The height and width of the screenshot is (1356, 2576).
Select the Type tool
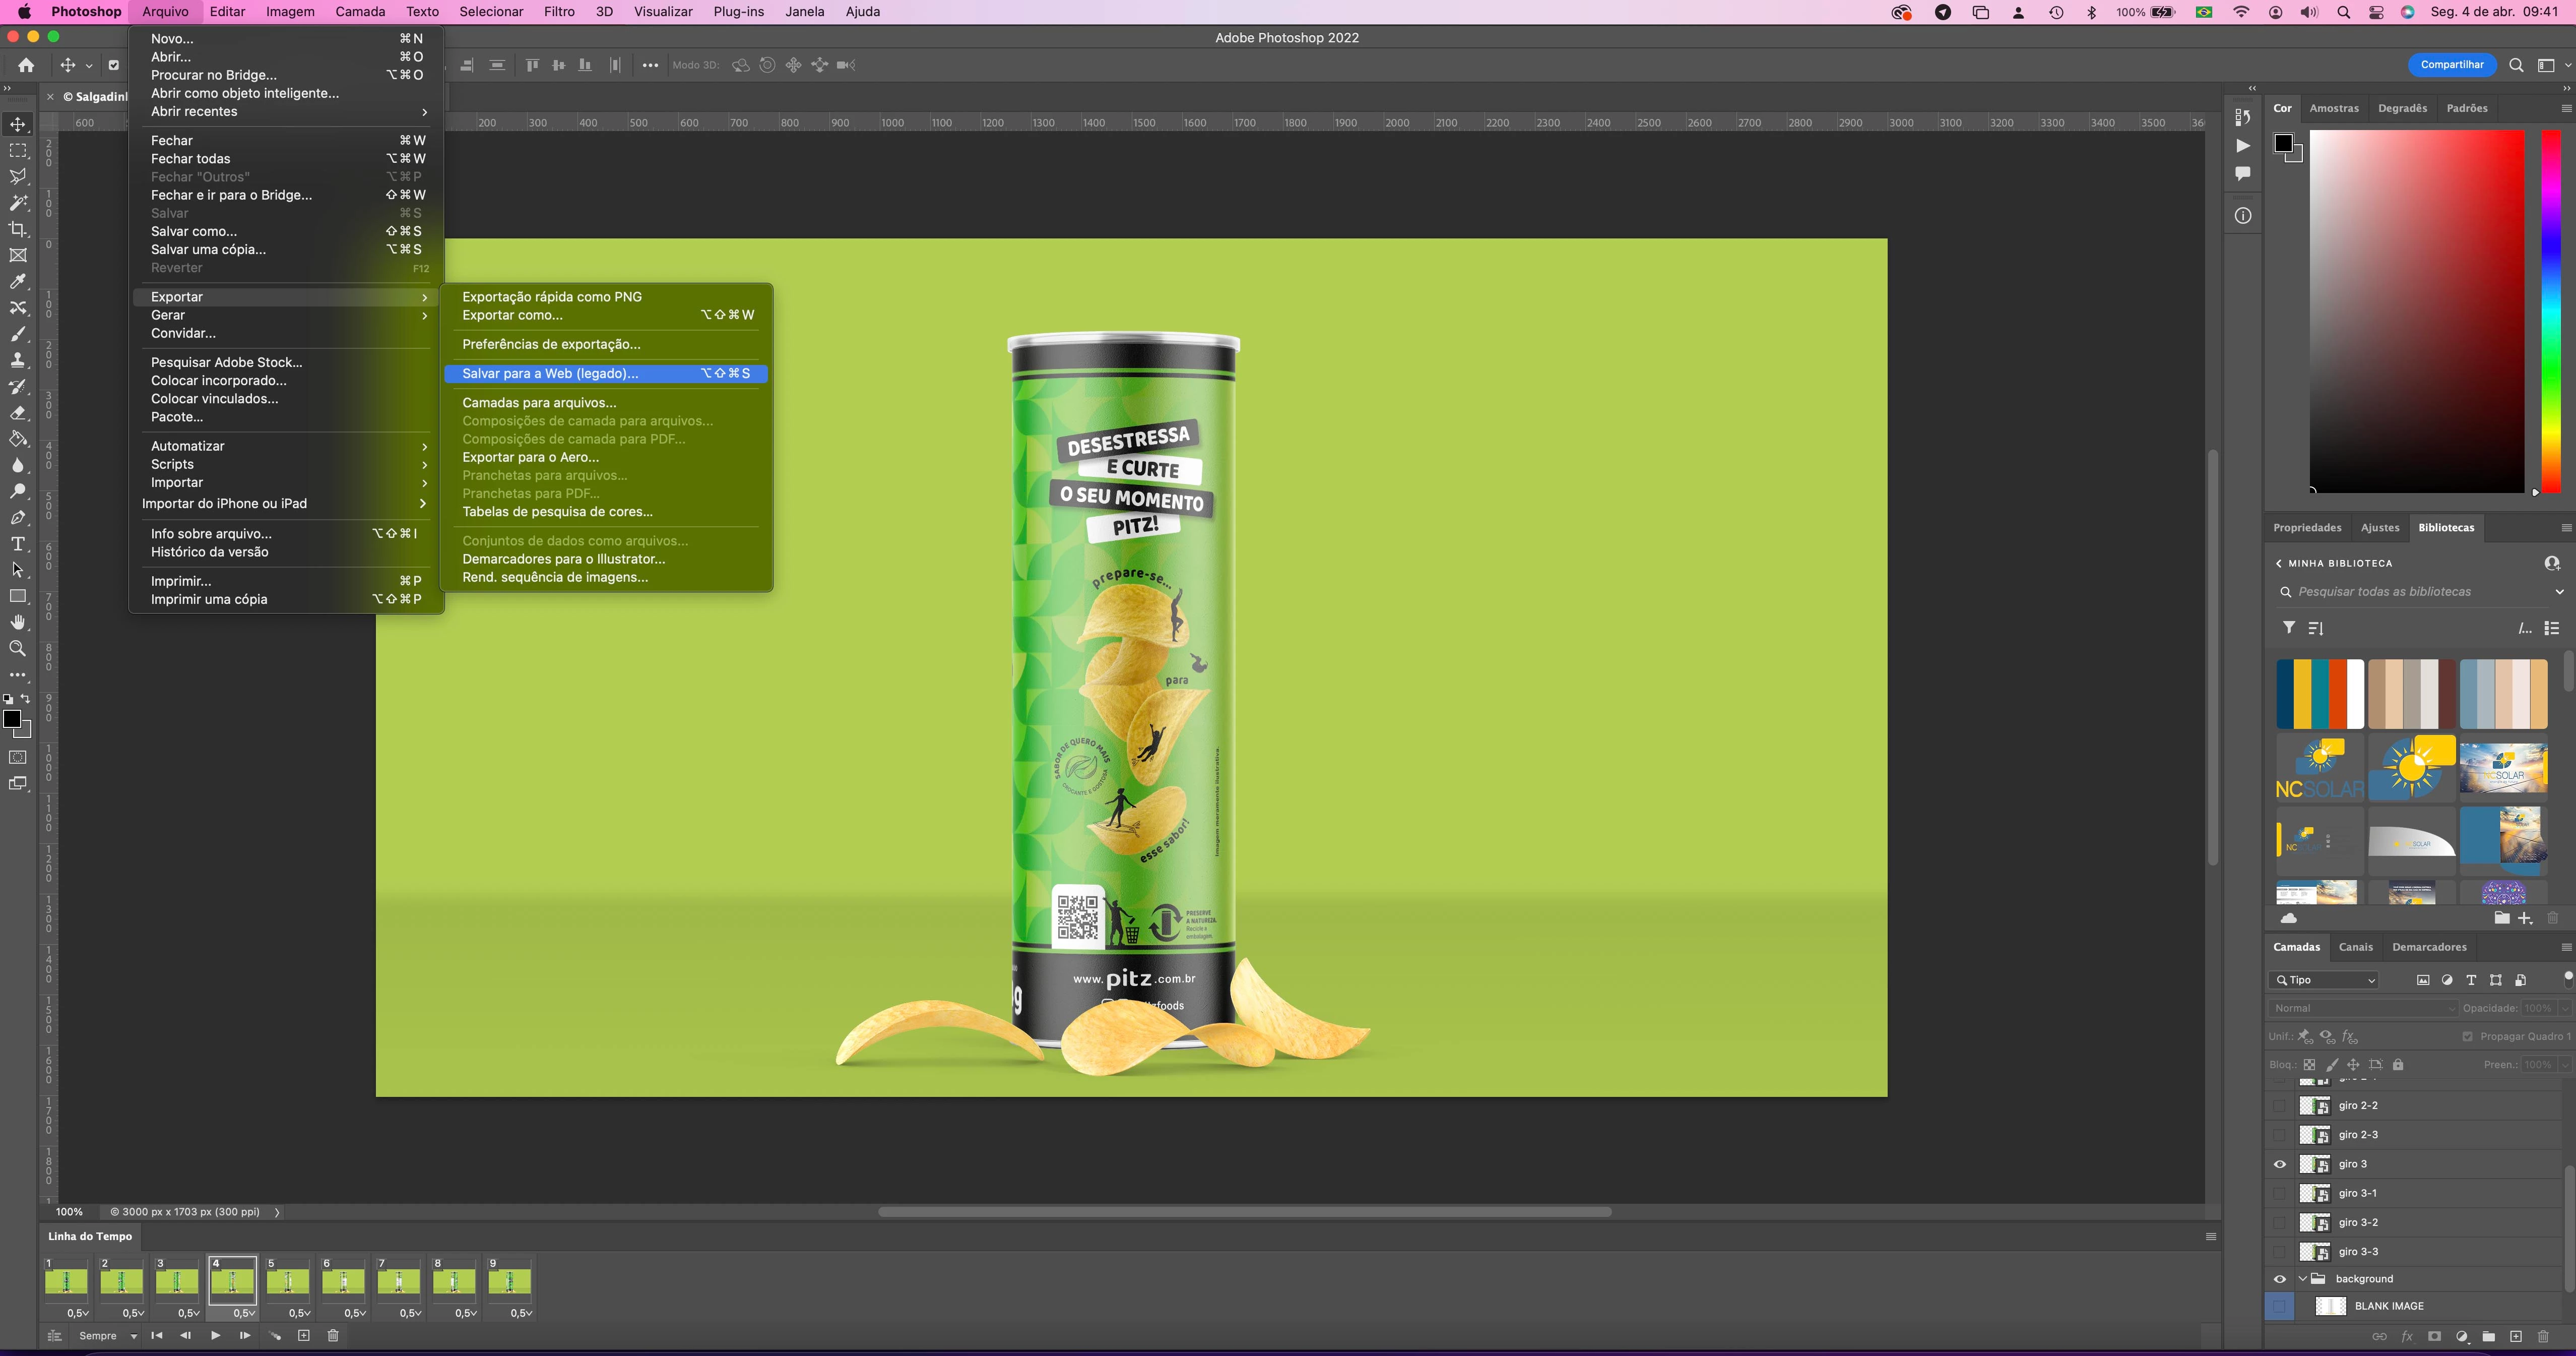[x=18, y=544]
